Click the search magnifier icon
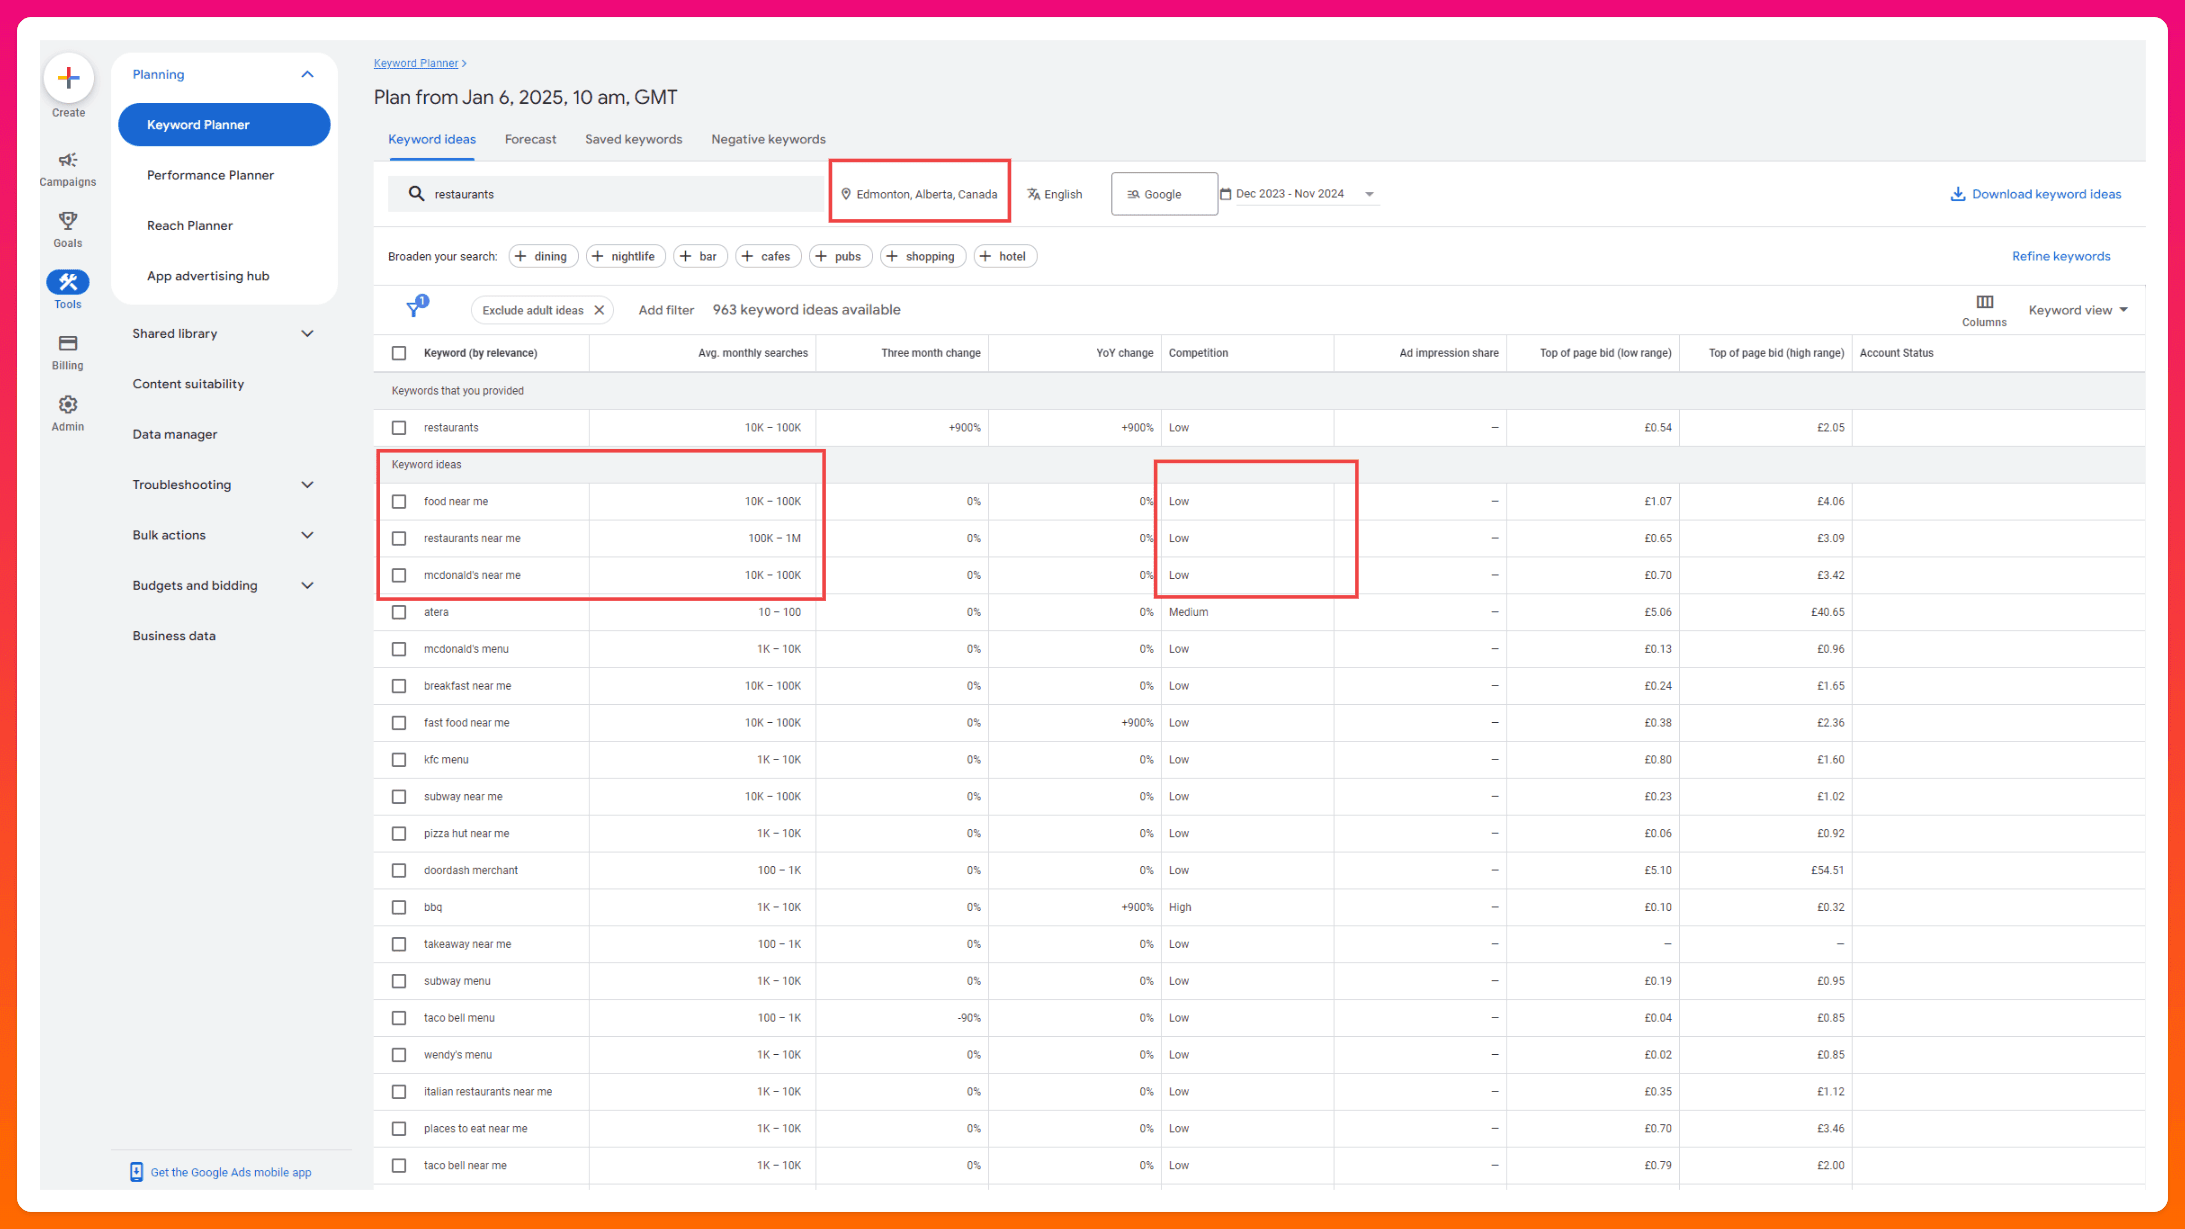2185x1229 pixels. [416, 194]
